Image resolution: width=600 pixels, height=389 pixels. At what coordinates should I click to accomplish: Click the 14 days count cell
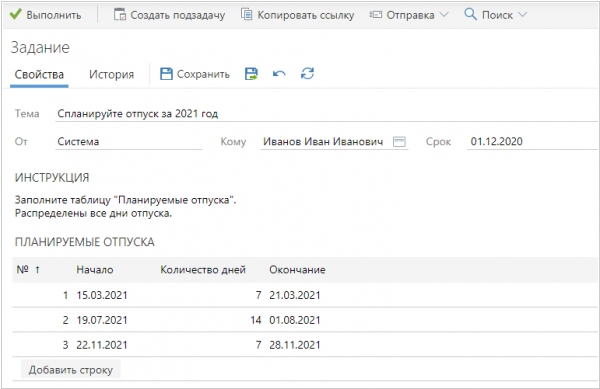point(256,320)
